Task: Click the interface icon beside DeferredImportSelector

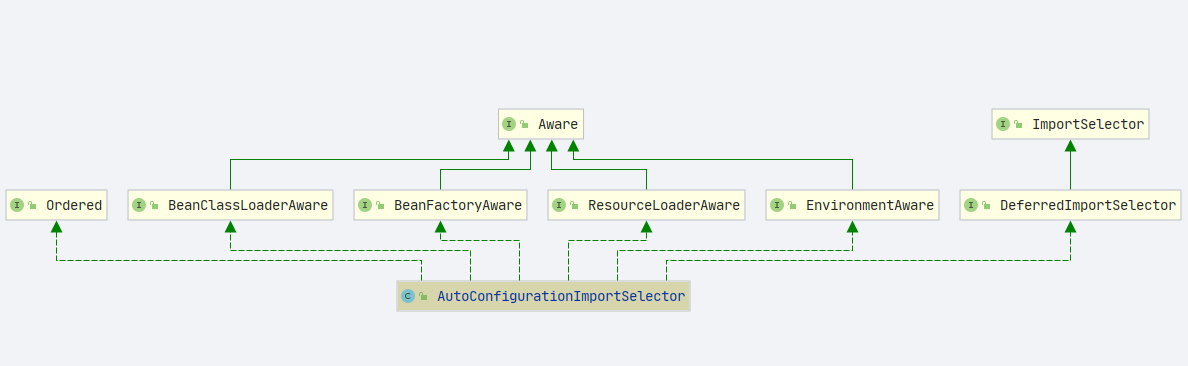Action: point(971,205)
